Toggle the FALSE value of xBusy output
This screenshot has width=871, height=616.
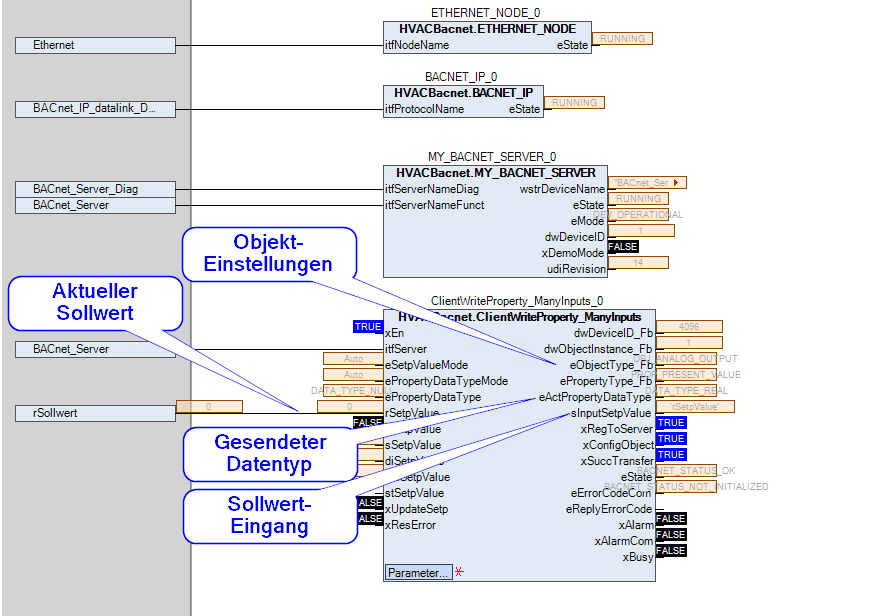tap(671, 551)
